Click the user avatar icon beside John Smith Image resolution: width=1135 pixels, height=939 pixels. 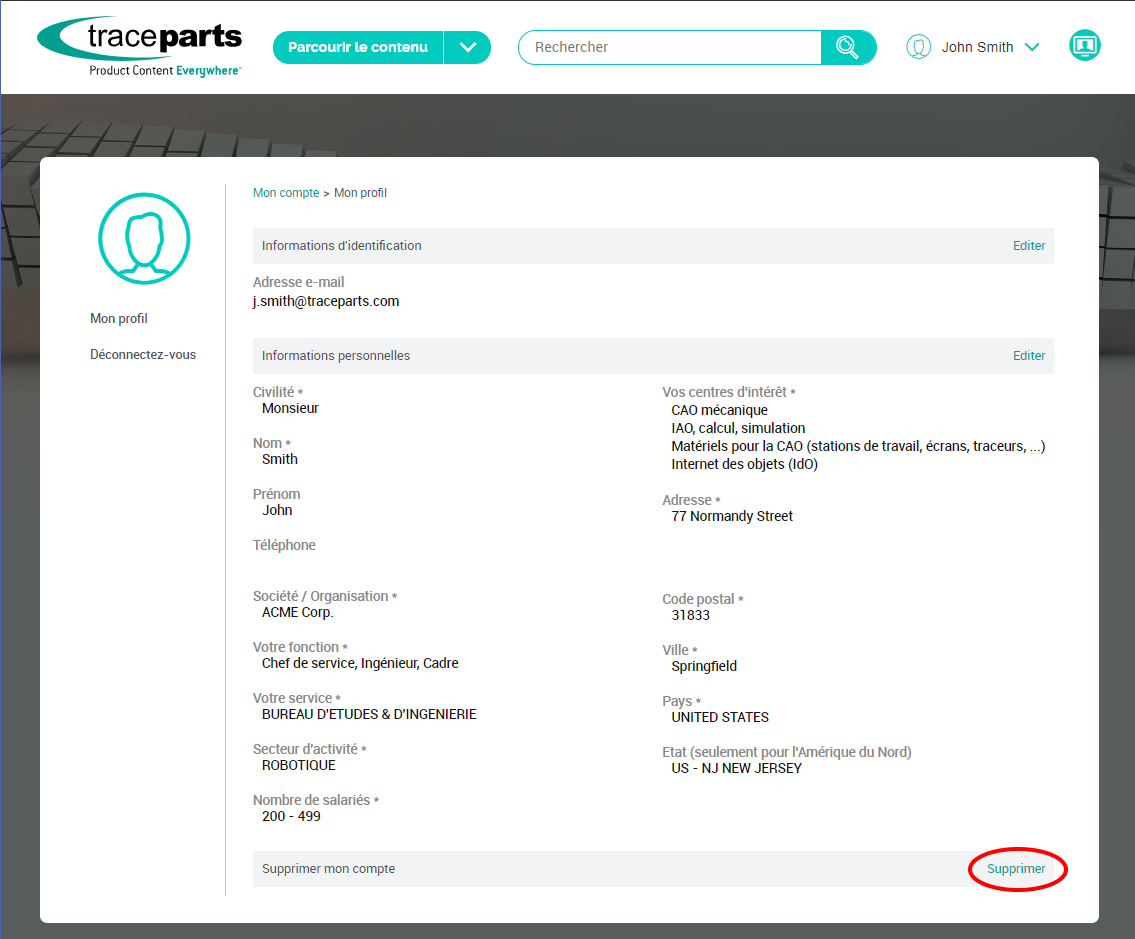(x=918, y=47)
